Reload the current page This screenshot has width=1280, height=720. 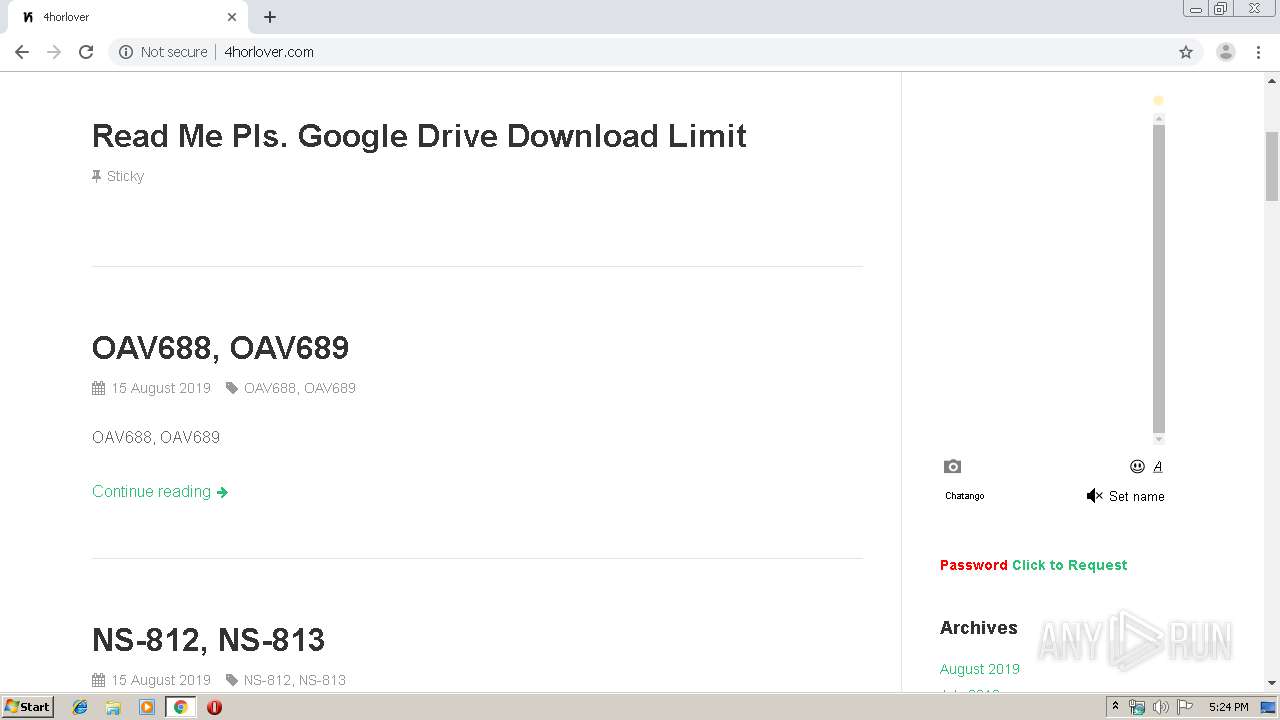pyautogui.click(x=86, y=52)
